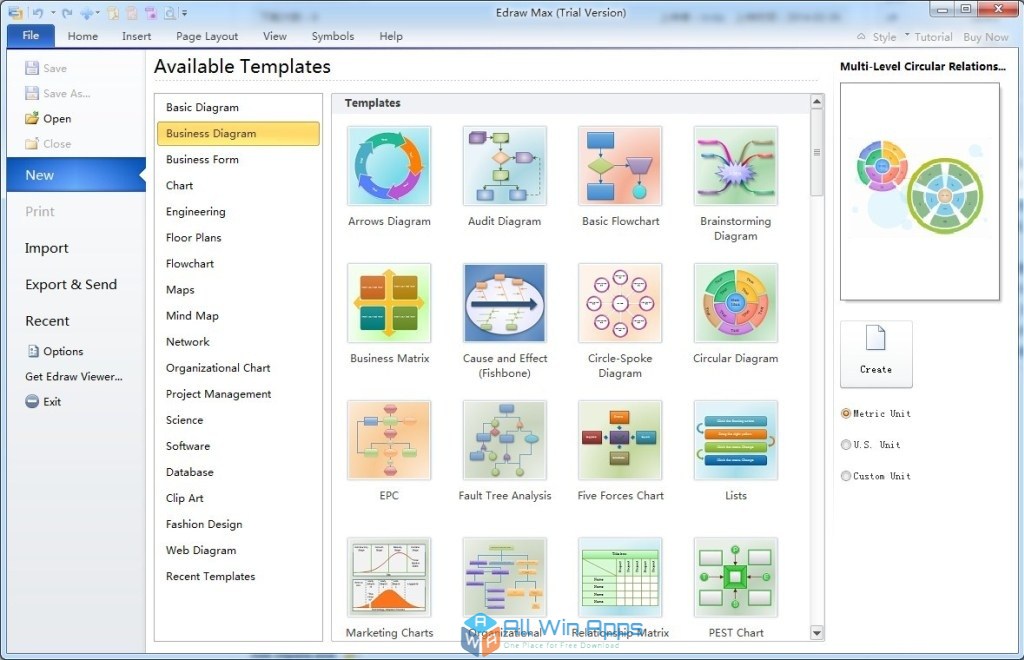
Task: Open dropdown arrow next to blue cross-arrows icon
Action: (97, 12)
